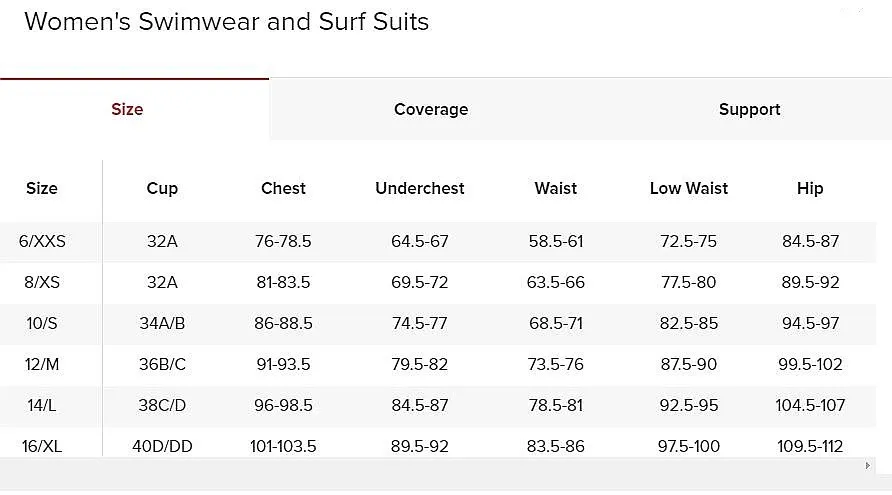
Task: Select the 14/L size row label
Action: 42,405
